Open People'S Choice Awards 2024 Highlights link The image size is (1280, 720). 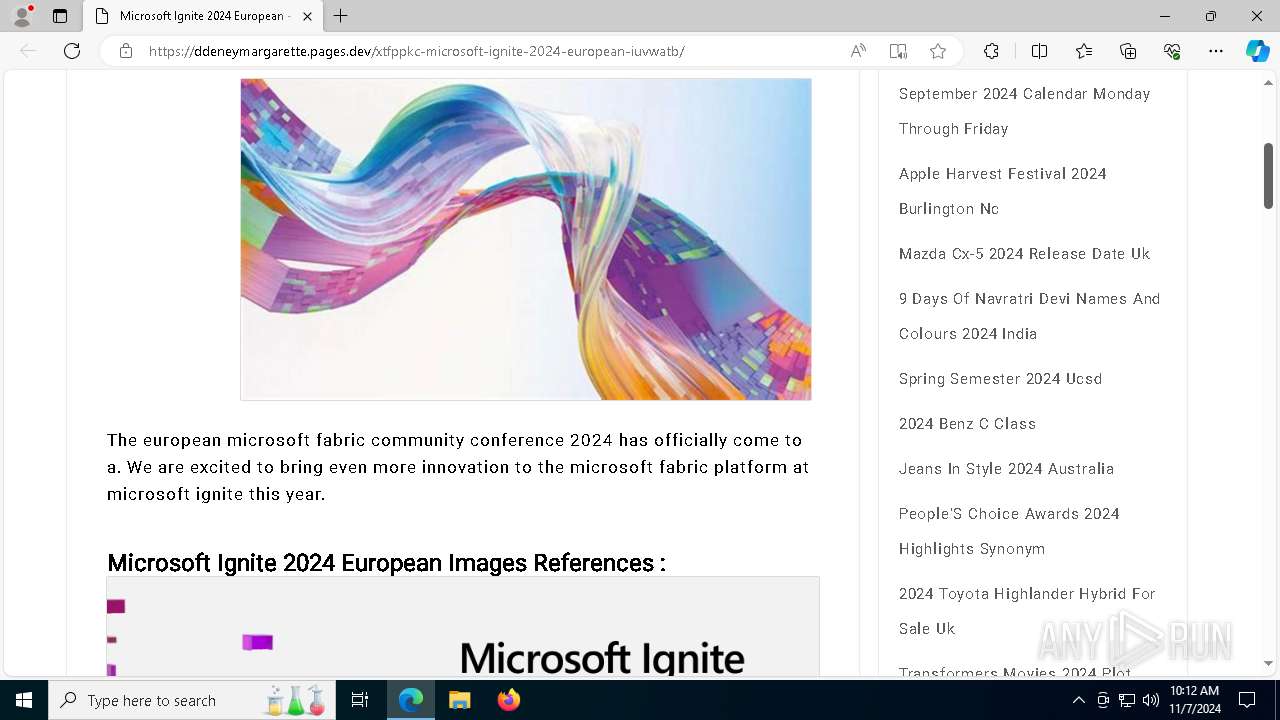click(x=1009, y=531)
